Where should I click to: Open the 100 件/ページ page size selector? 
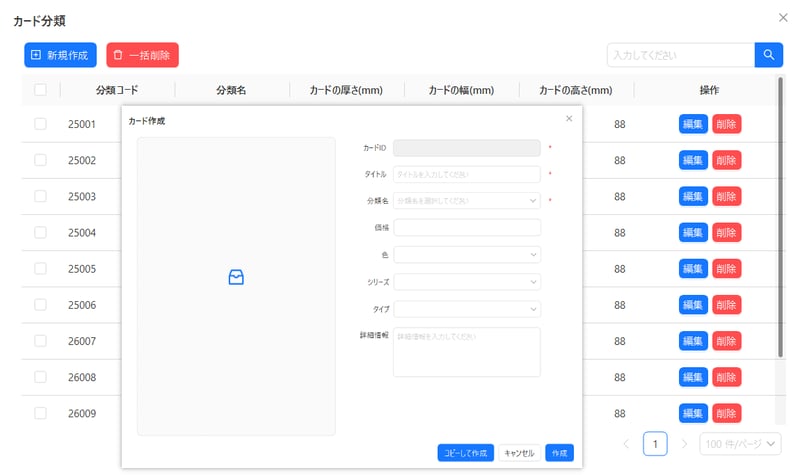coord(740,443)
